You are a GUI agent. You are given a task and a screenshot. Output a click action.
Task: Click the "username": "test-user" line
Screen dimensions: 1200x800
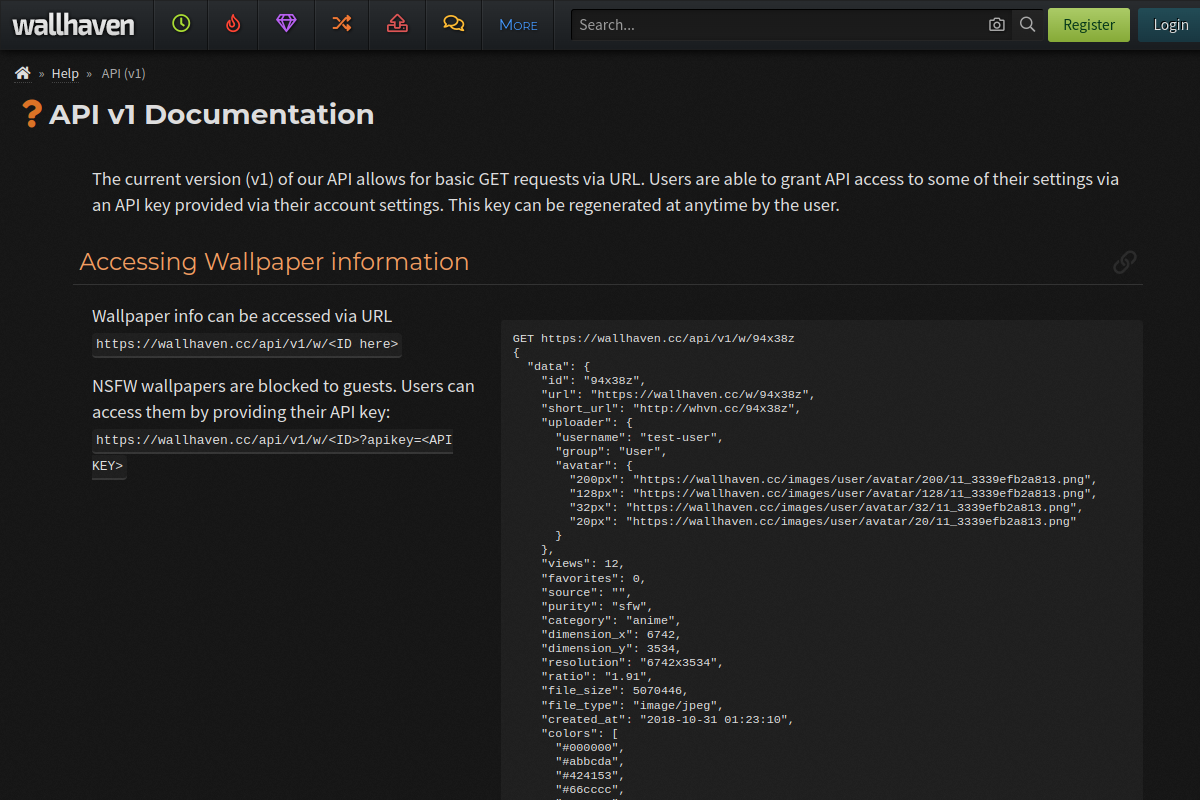[x=639, y=437]
